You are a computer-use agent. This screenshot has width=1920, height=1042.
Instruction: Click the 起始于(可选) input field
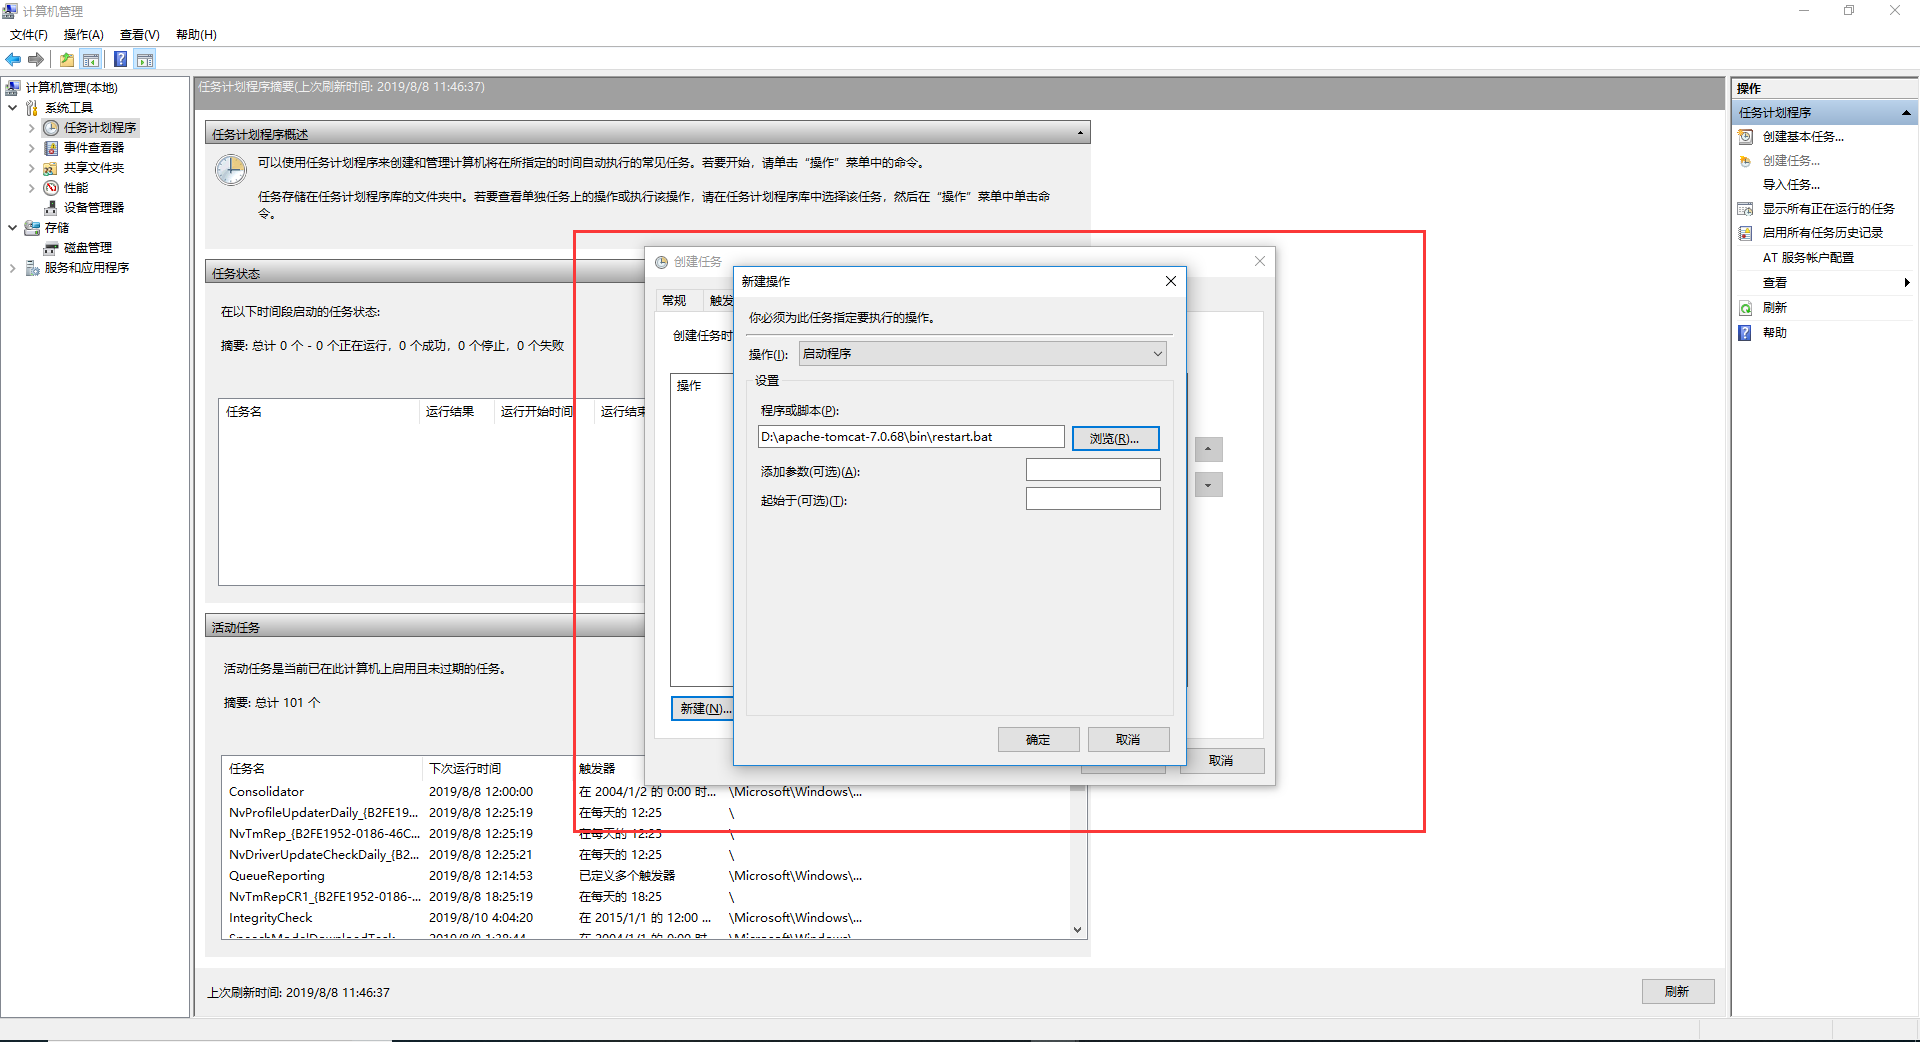(1093, 499)
